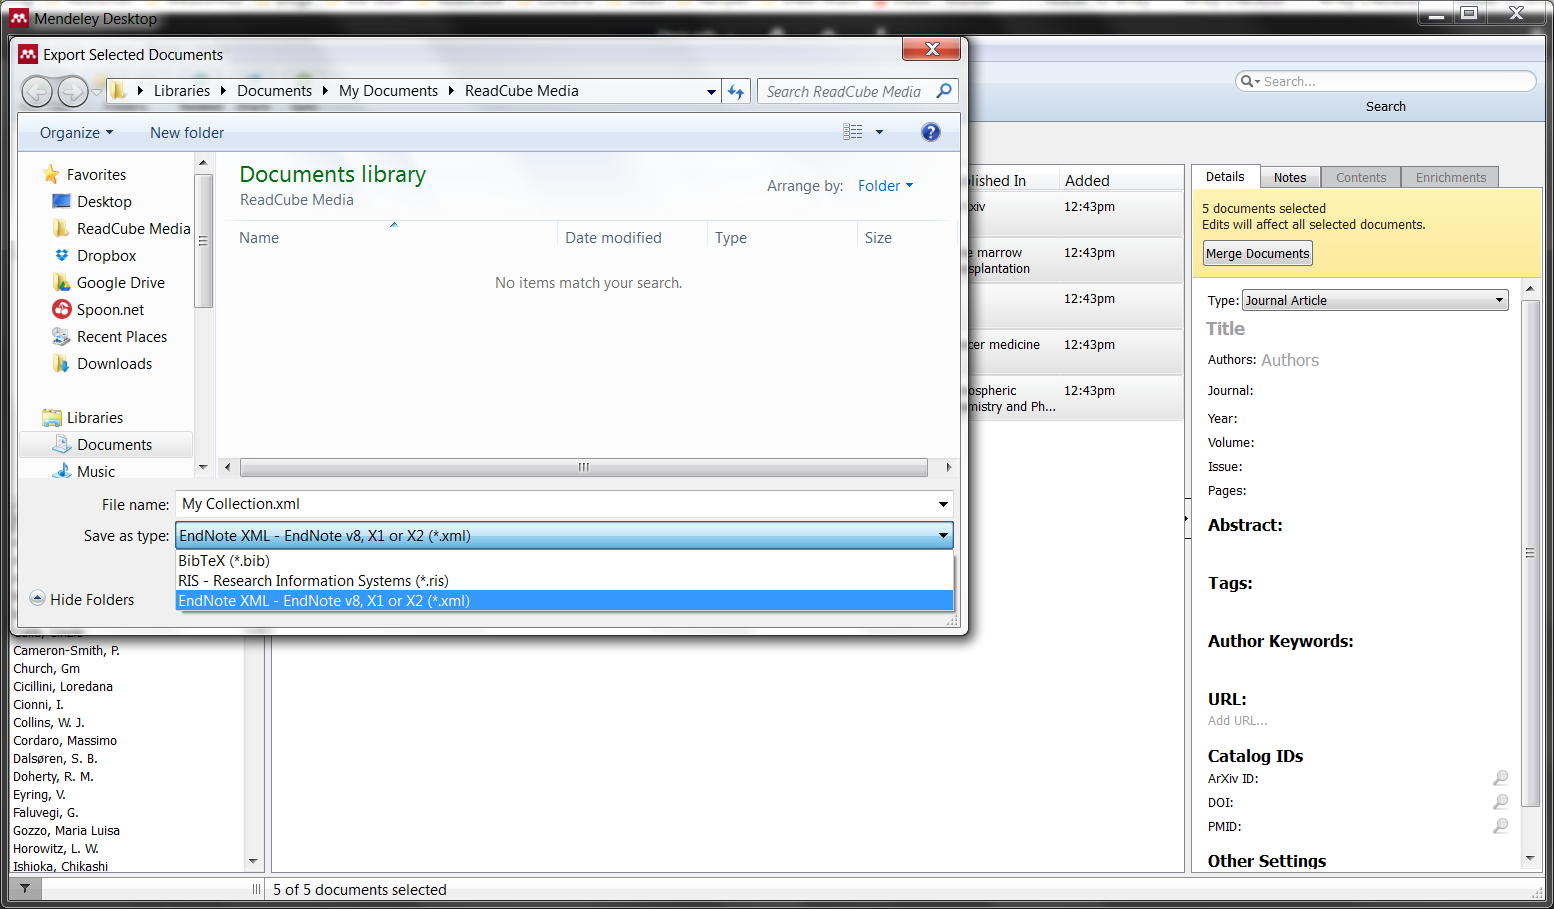The image size is (1554, 909).
Task: Select Google Drive in Favorites
Action: [x=120, y=283]
